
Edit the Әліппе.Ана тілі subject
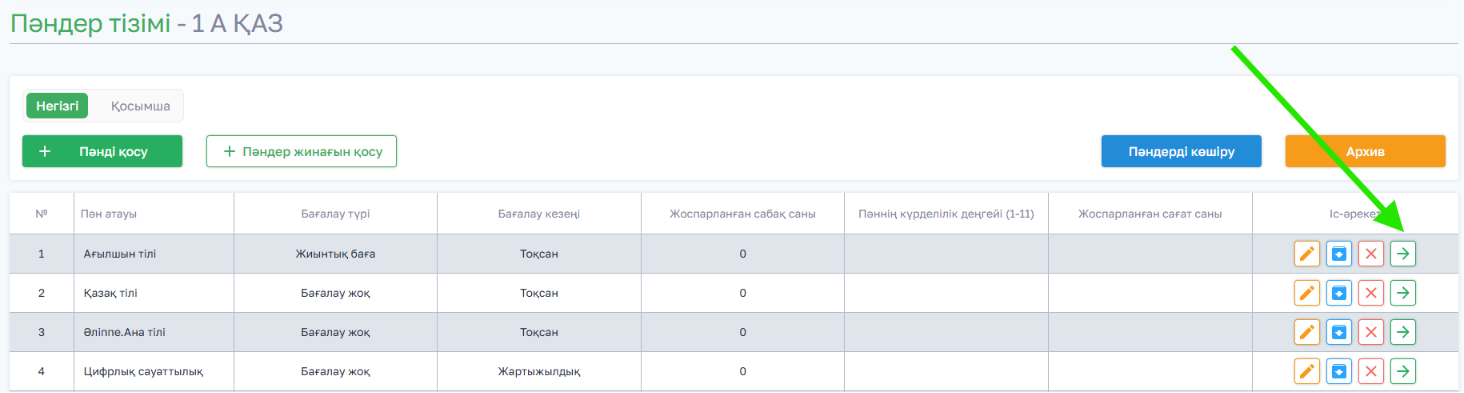click(x=1306, y=332)
